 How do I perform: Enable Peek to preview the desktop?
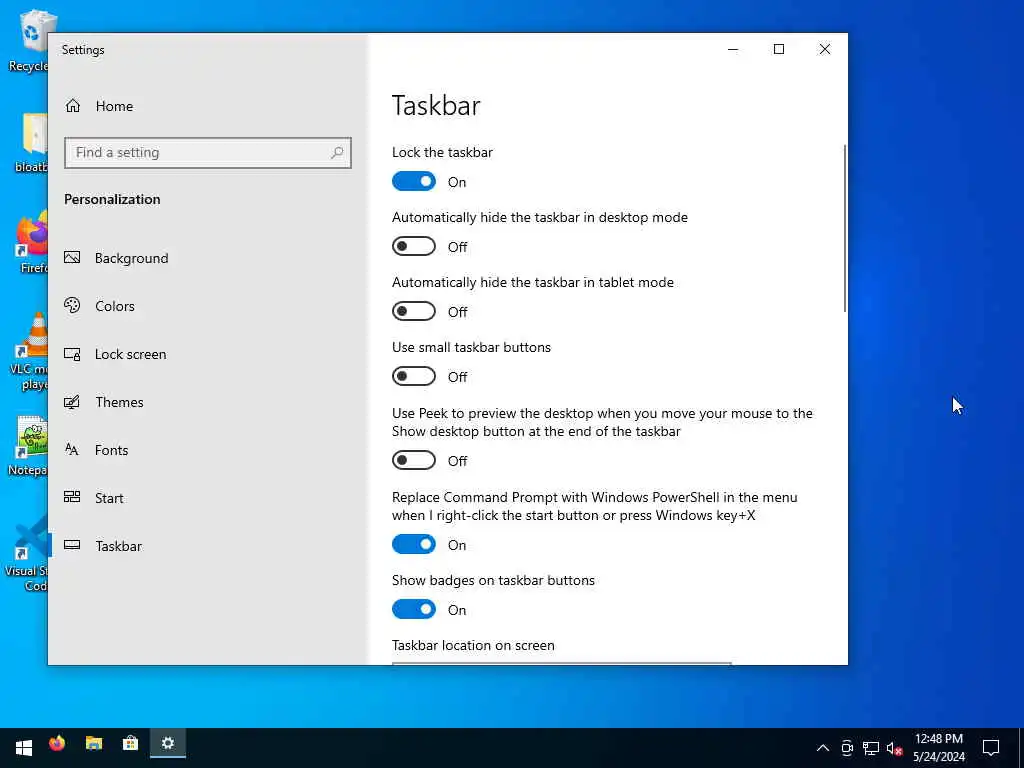(413, 460)
